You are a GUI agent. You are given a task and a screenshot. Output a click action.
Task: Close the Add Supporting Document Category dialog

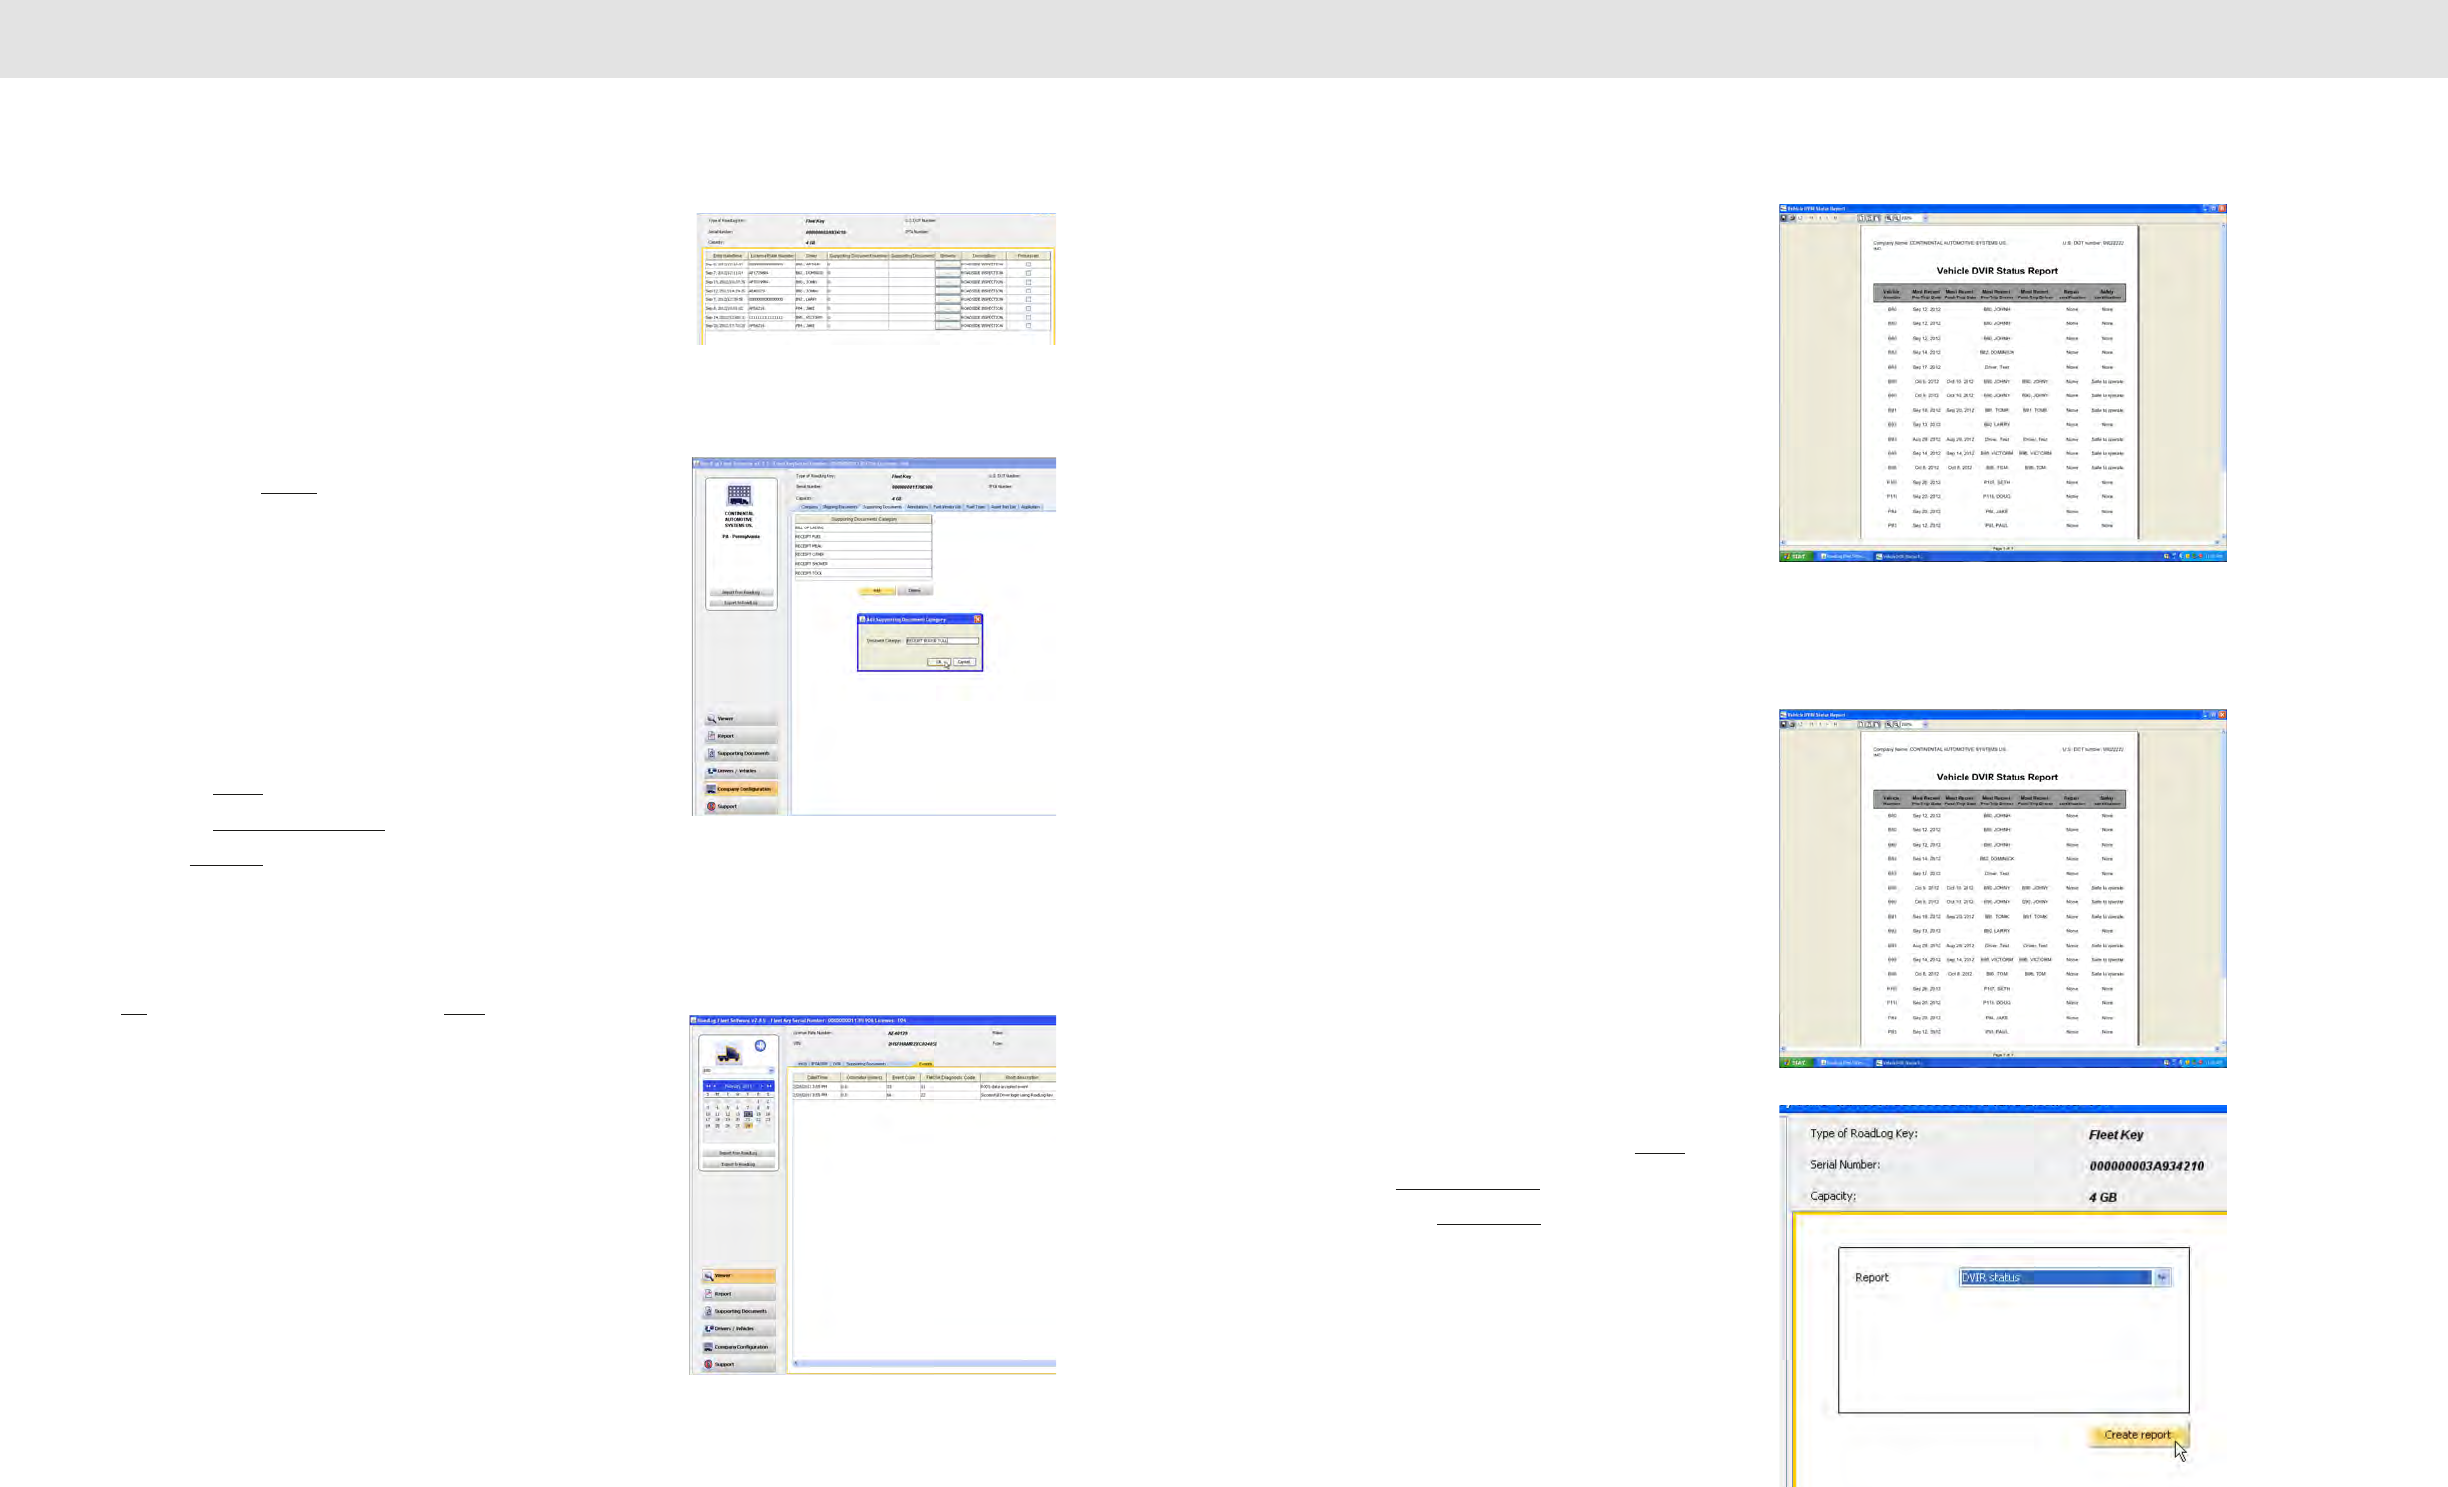(x=977, y=619)
